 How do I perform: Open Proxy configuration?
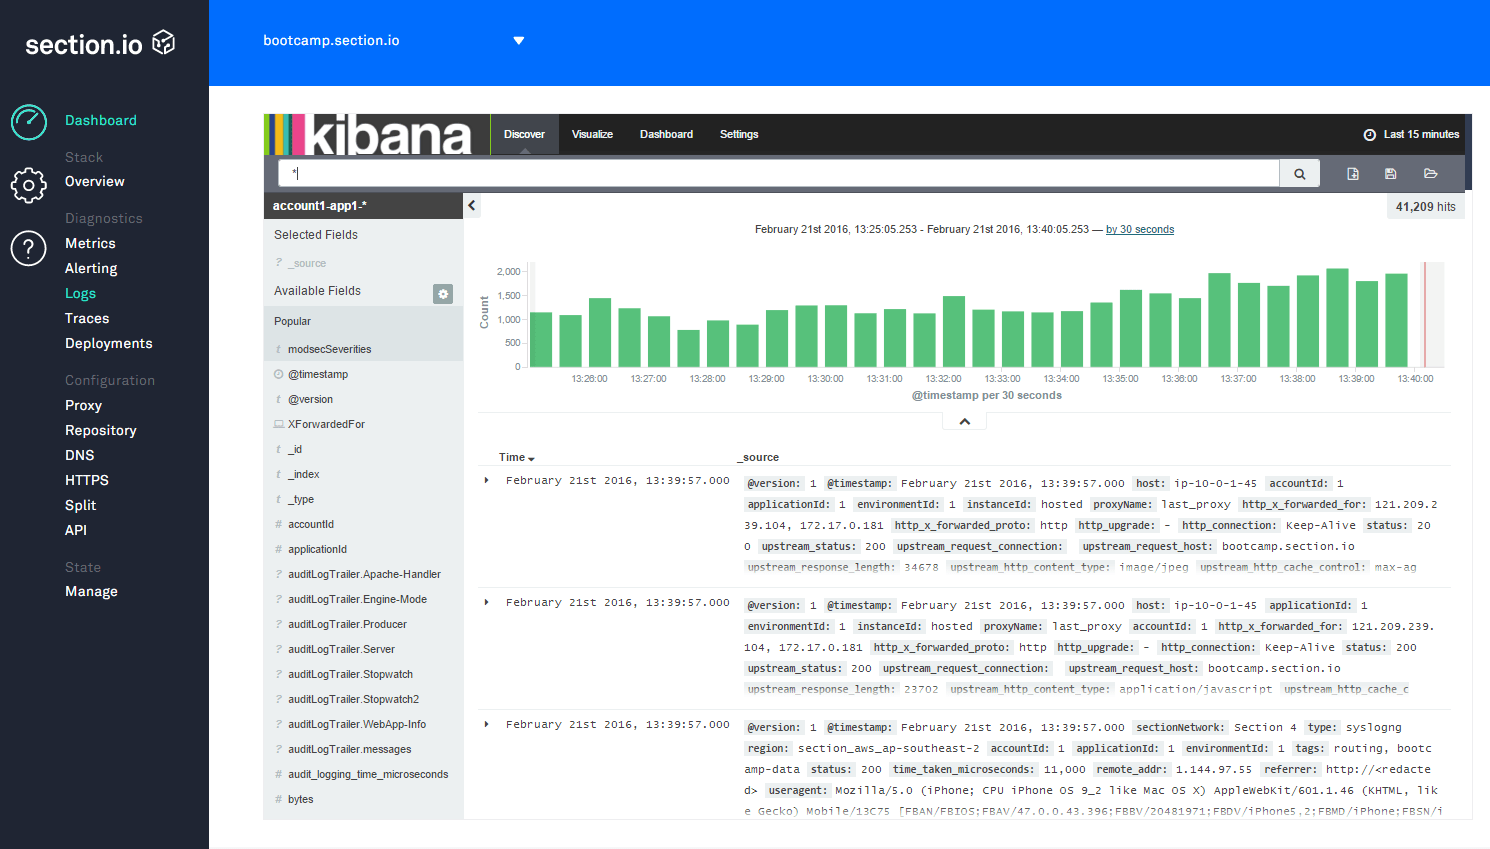click(x=83, y=406)
